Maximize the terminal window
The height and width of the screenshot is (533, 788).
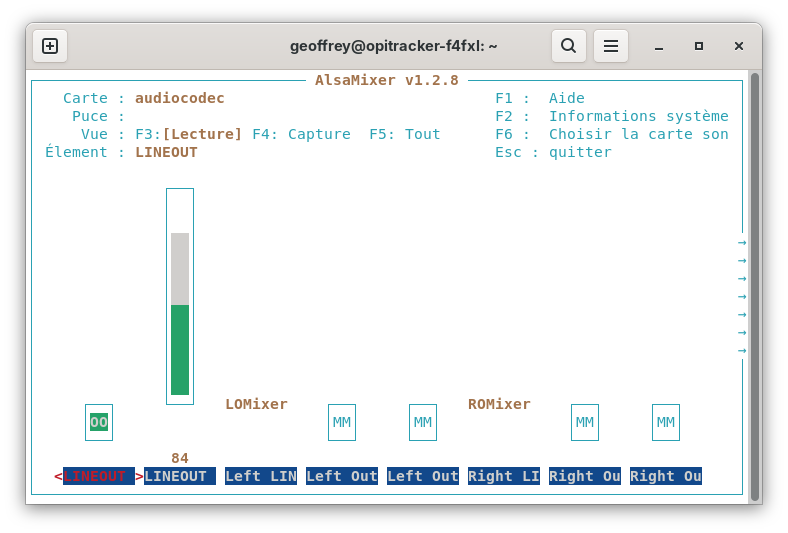click(x=699, y=46)
